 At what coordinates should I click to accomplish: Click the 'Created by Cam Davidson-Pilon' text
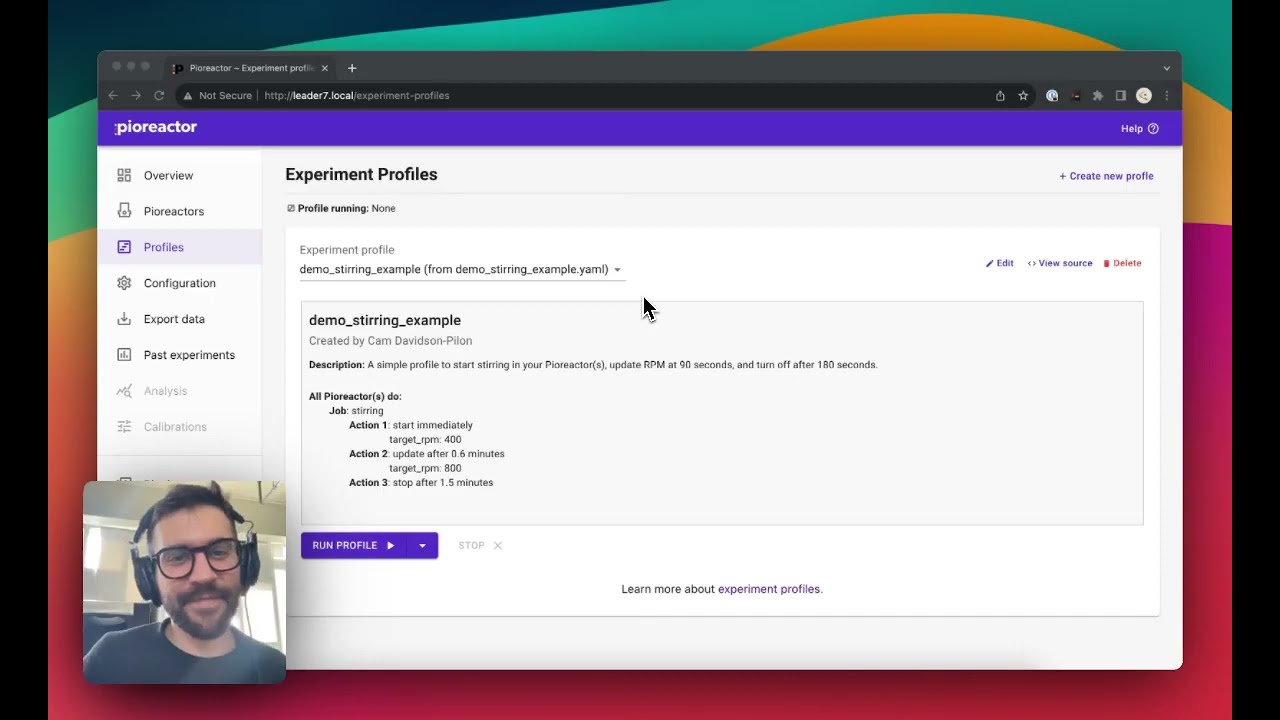(x=390, y=341)
